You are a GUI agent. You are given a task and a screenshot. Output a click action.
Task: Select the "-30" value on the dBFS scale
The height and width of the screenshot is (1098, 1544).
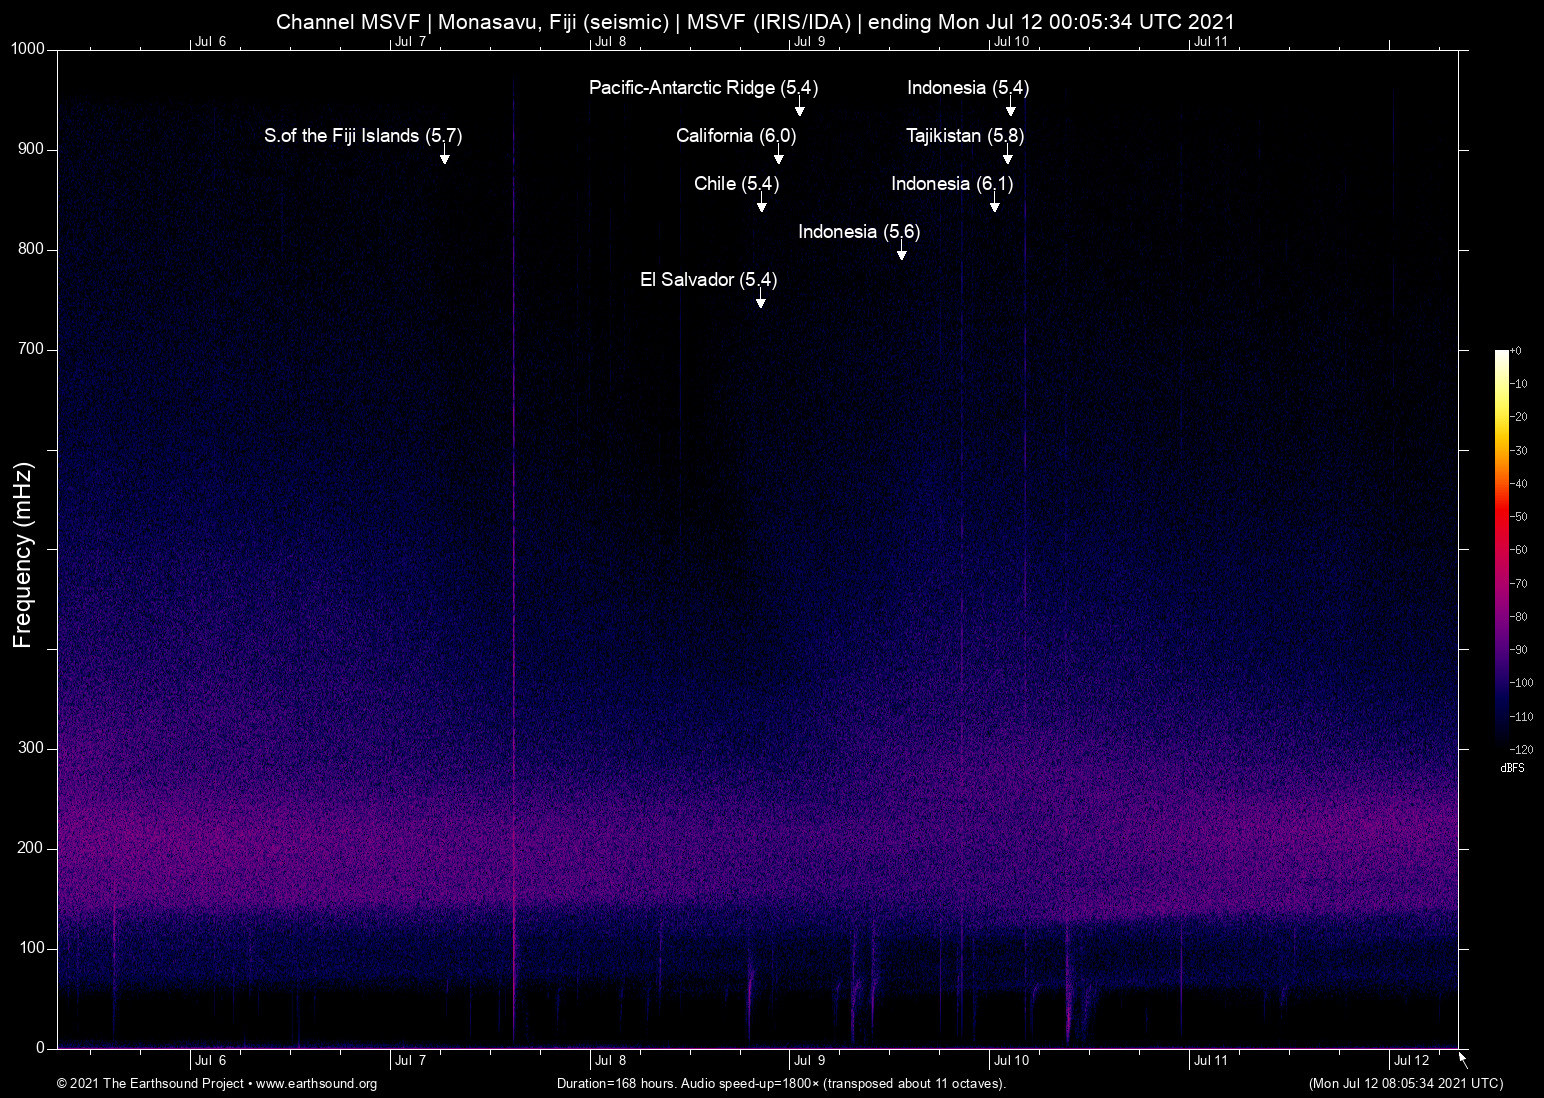(x=1519, y=450)
